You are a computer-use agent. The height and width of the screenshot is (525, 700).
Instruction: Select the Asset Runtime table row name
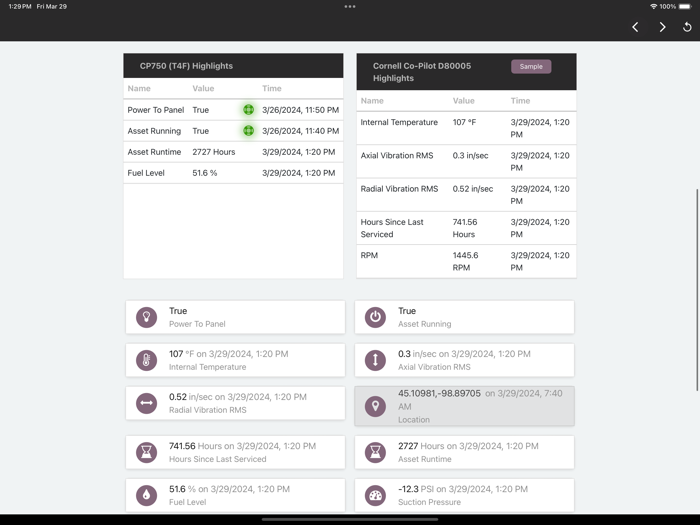pos(154,152)
